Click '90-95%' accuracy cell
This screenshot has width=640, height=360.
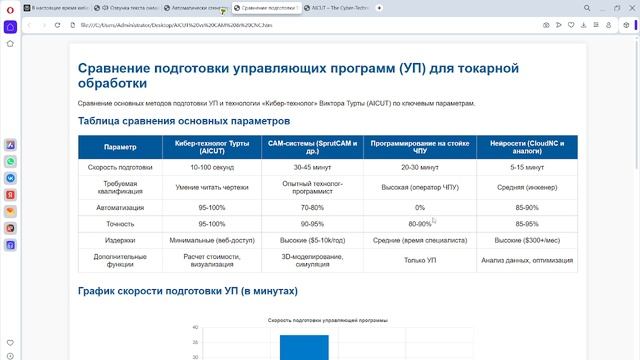pyautogui.click(x=312, y=224)
